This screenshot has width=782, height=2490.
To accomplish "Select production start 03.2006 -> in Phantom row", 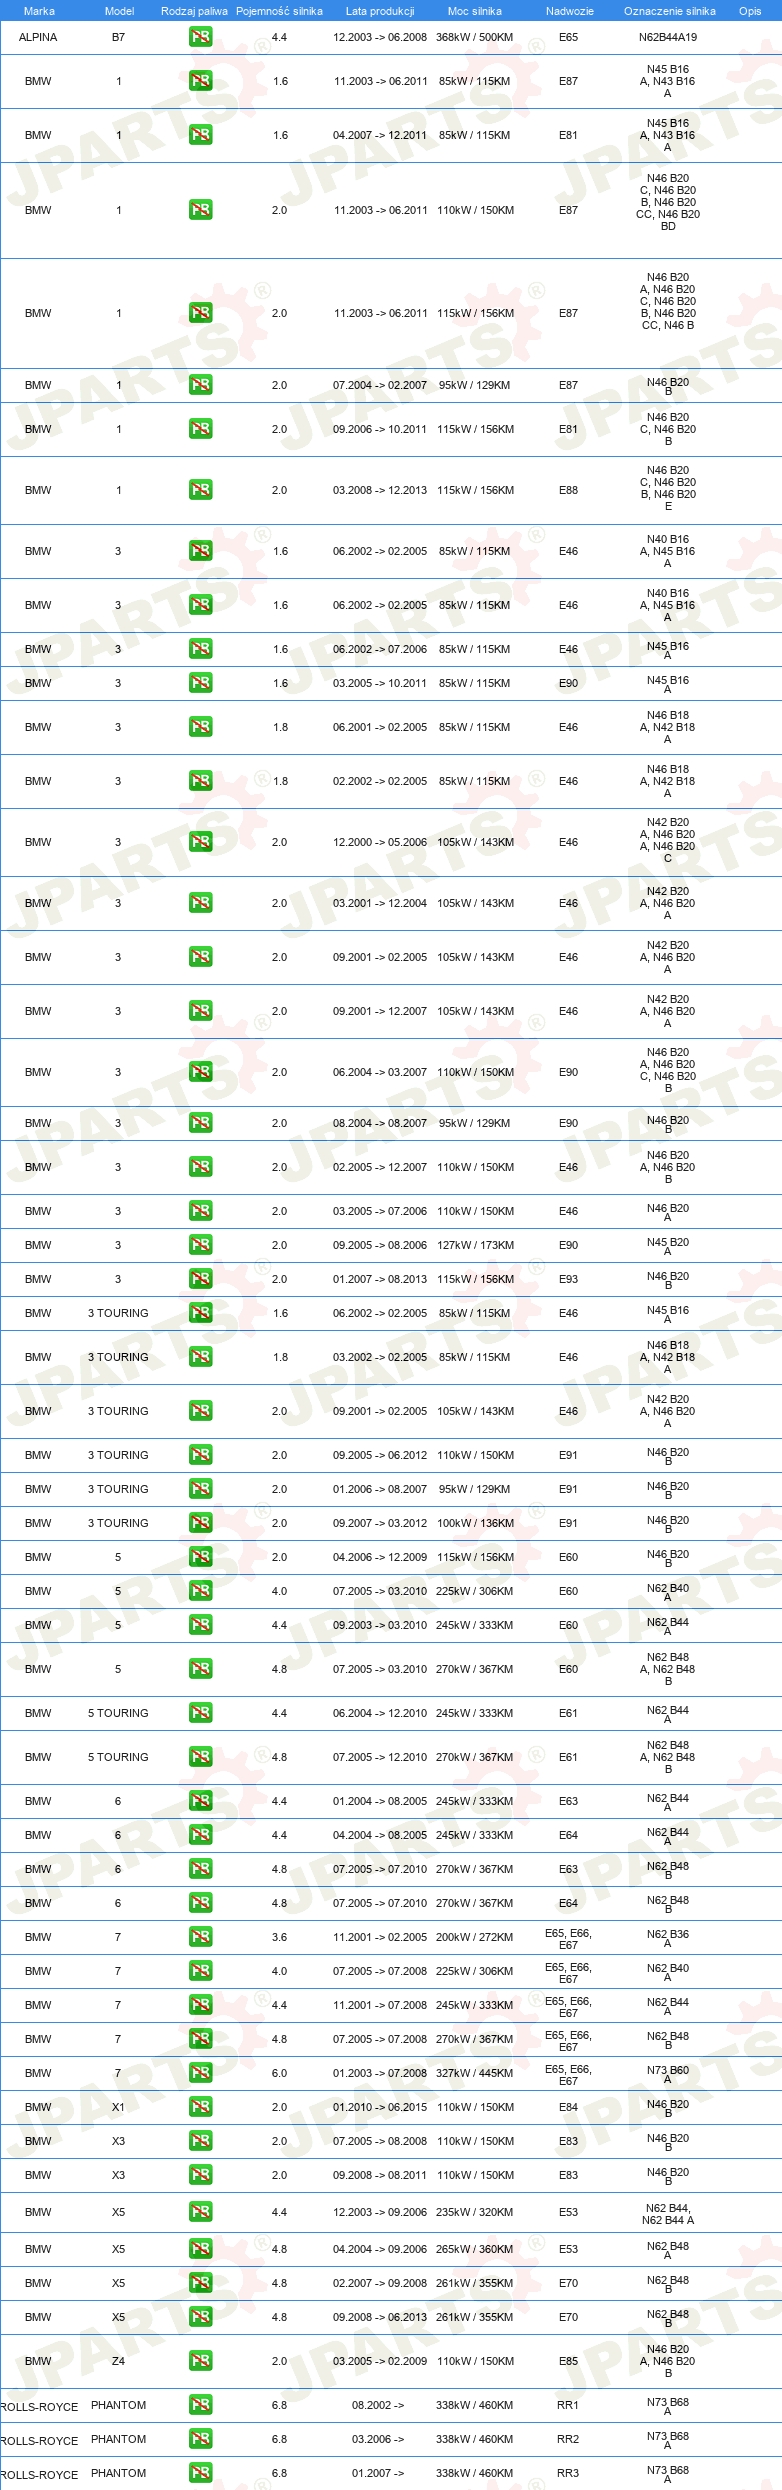I will 378,2439.
